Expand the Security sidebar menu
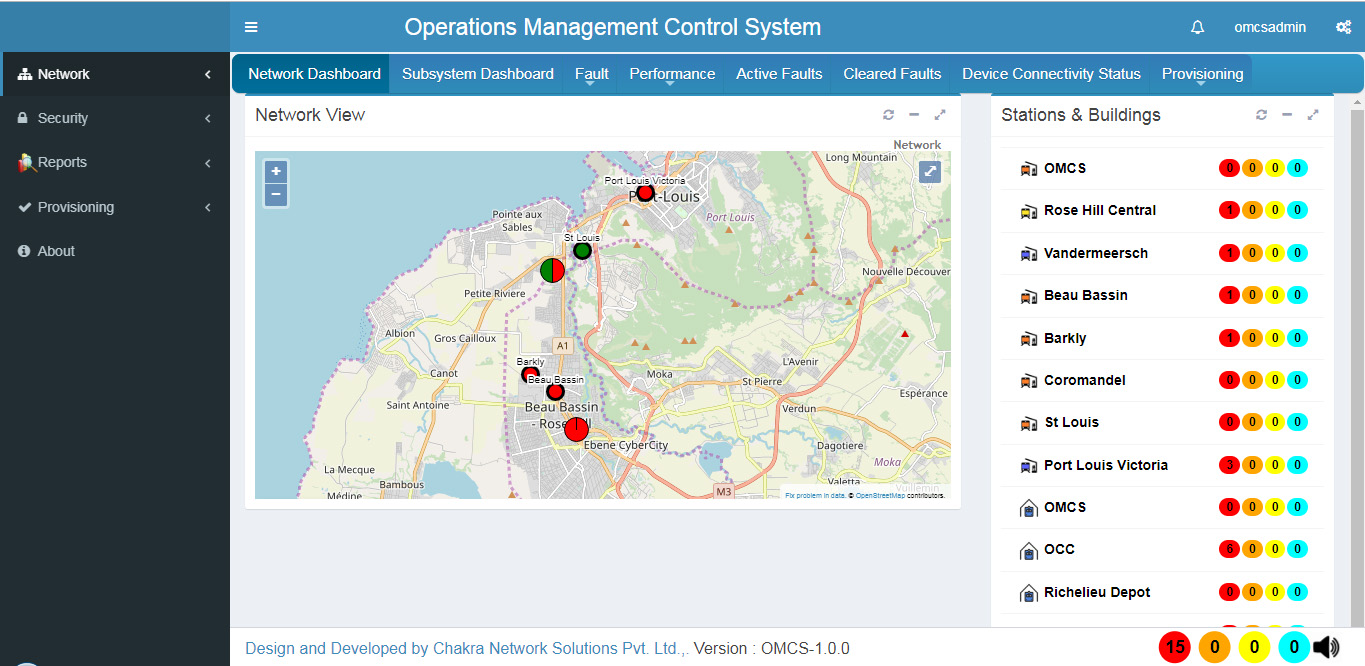 116,118
